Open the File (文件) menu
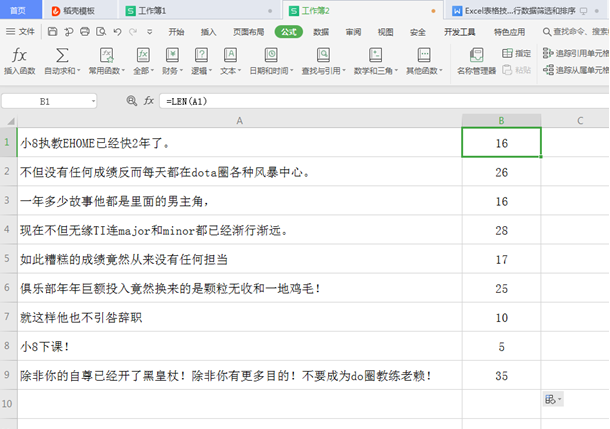The image size is (610, 429). (21, 32)
